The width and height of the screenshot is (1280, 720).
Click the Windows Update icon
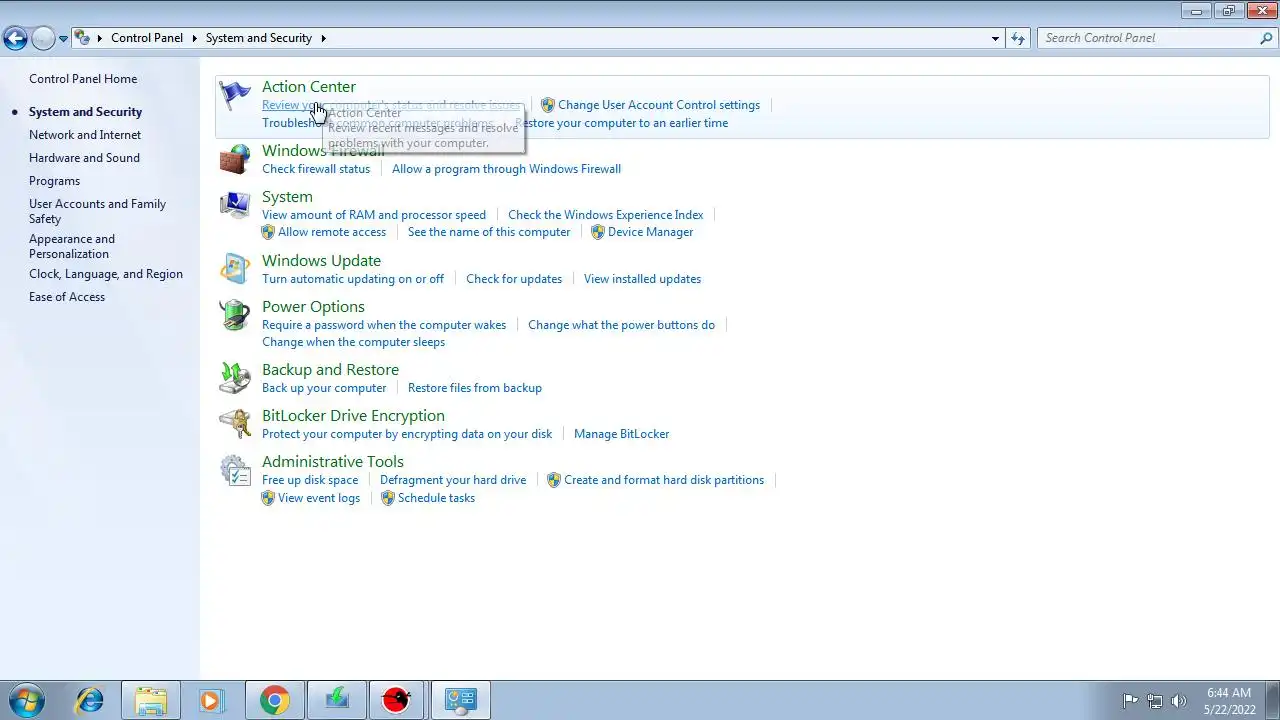[235, 269]
